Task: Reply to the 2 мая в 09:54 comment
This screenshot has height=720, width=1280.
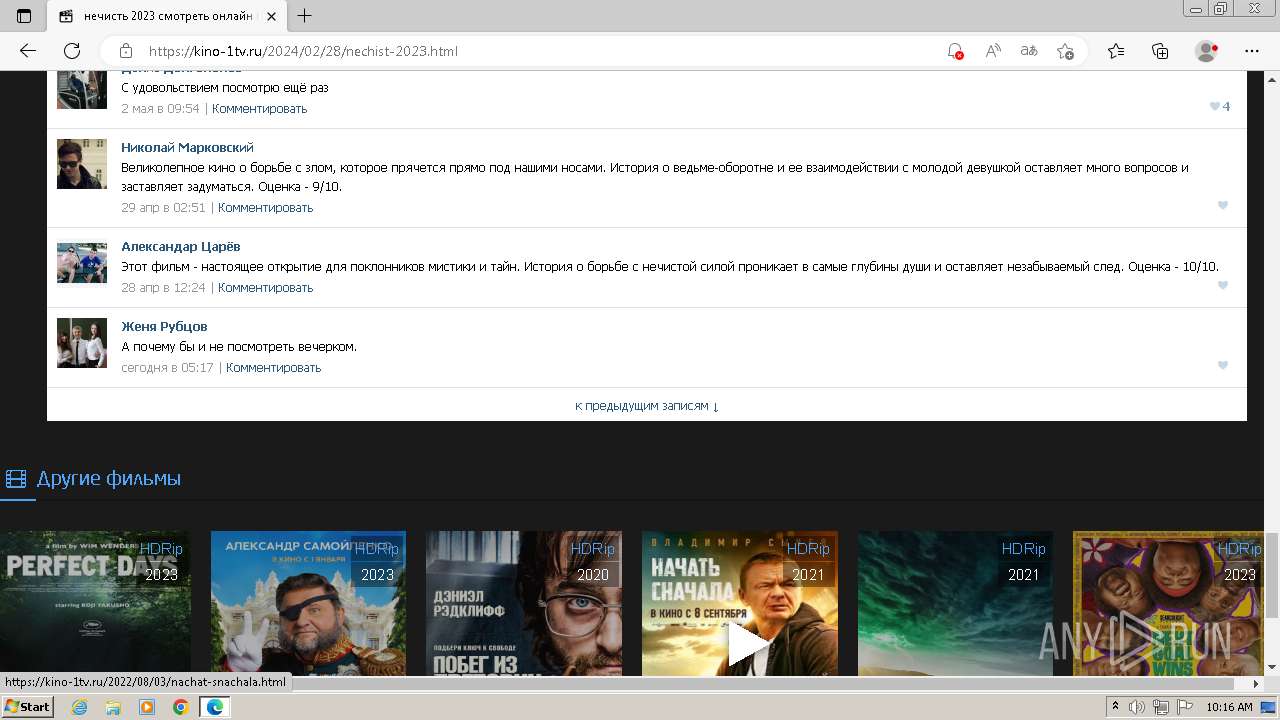Action: coord(259,108)
